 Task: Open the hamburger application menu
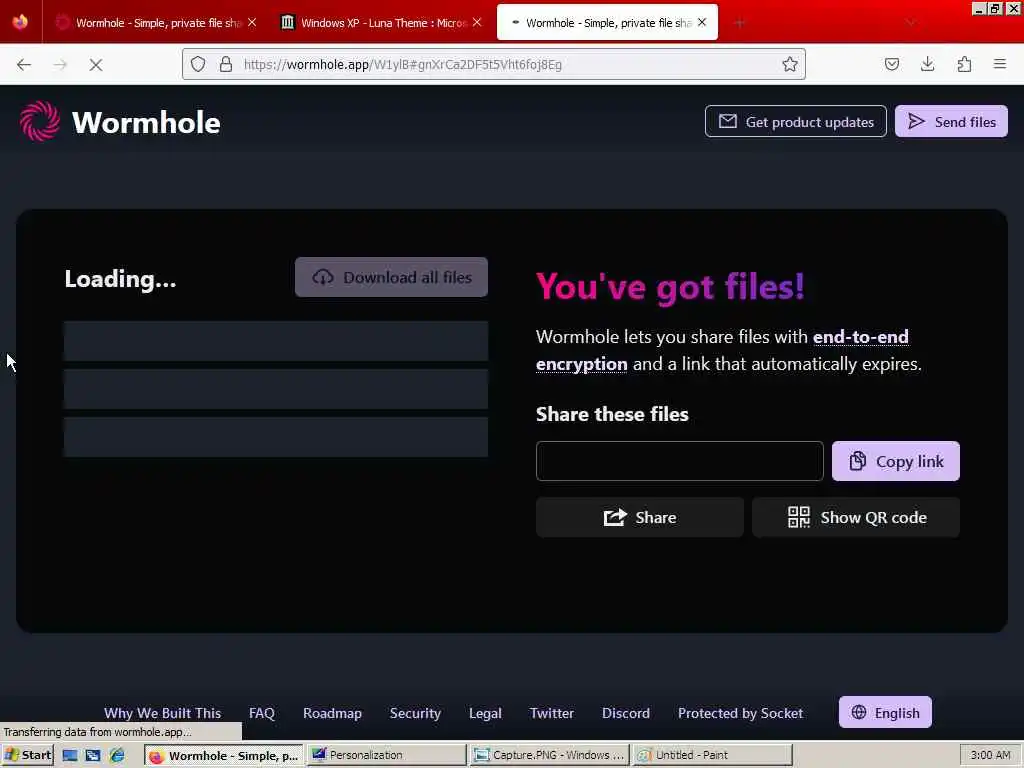tap(999, 64)
